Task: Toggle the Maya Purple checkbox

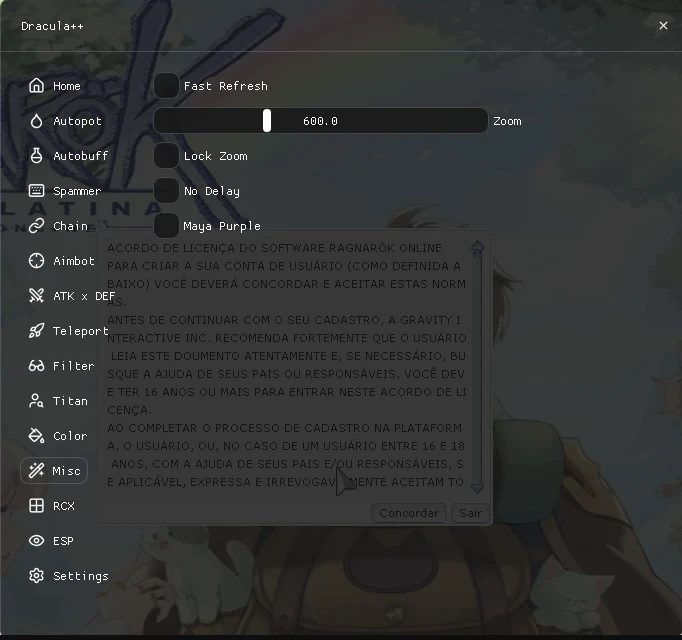Action: [x=166, y=226]
